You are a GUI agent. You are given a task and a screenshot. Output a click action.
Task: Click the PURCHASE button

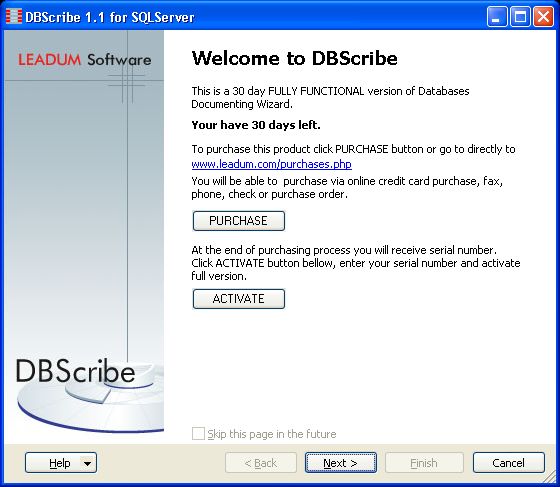[x=239, y=221]
